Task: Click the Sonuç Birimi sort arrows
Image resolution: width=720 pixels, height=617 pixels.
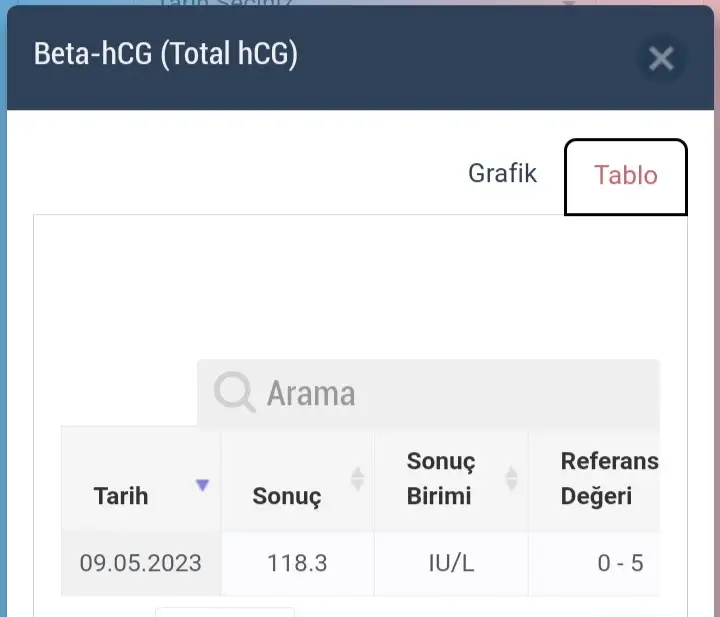Action: point(511,479)
